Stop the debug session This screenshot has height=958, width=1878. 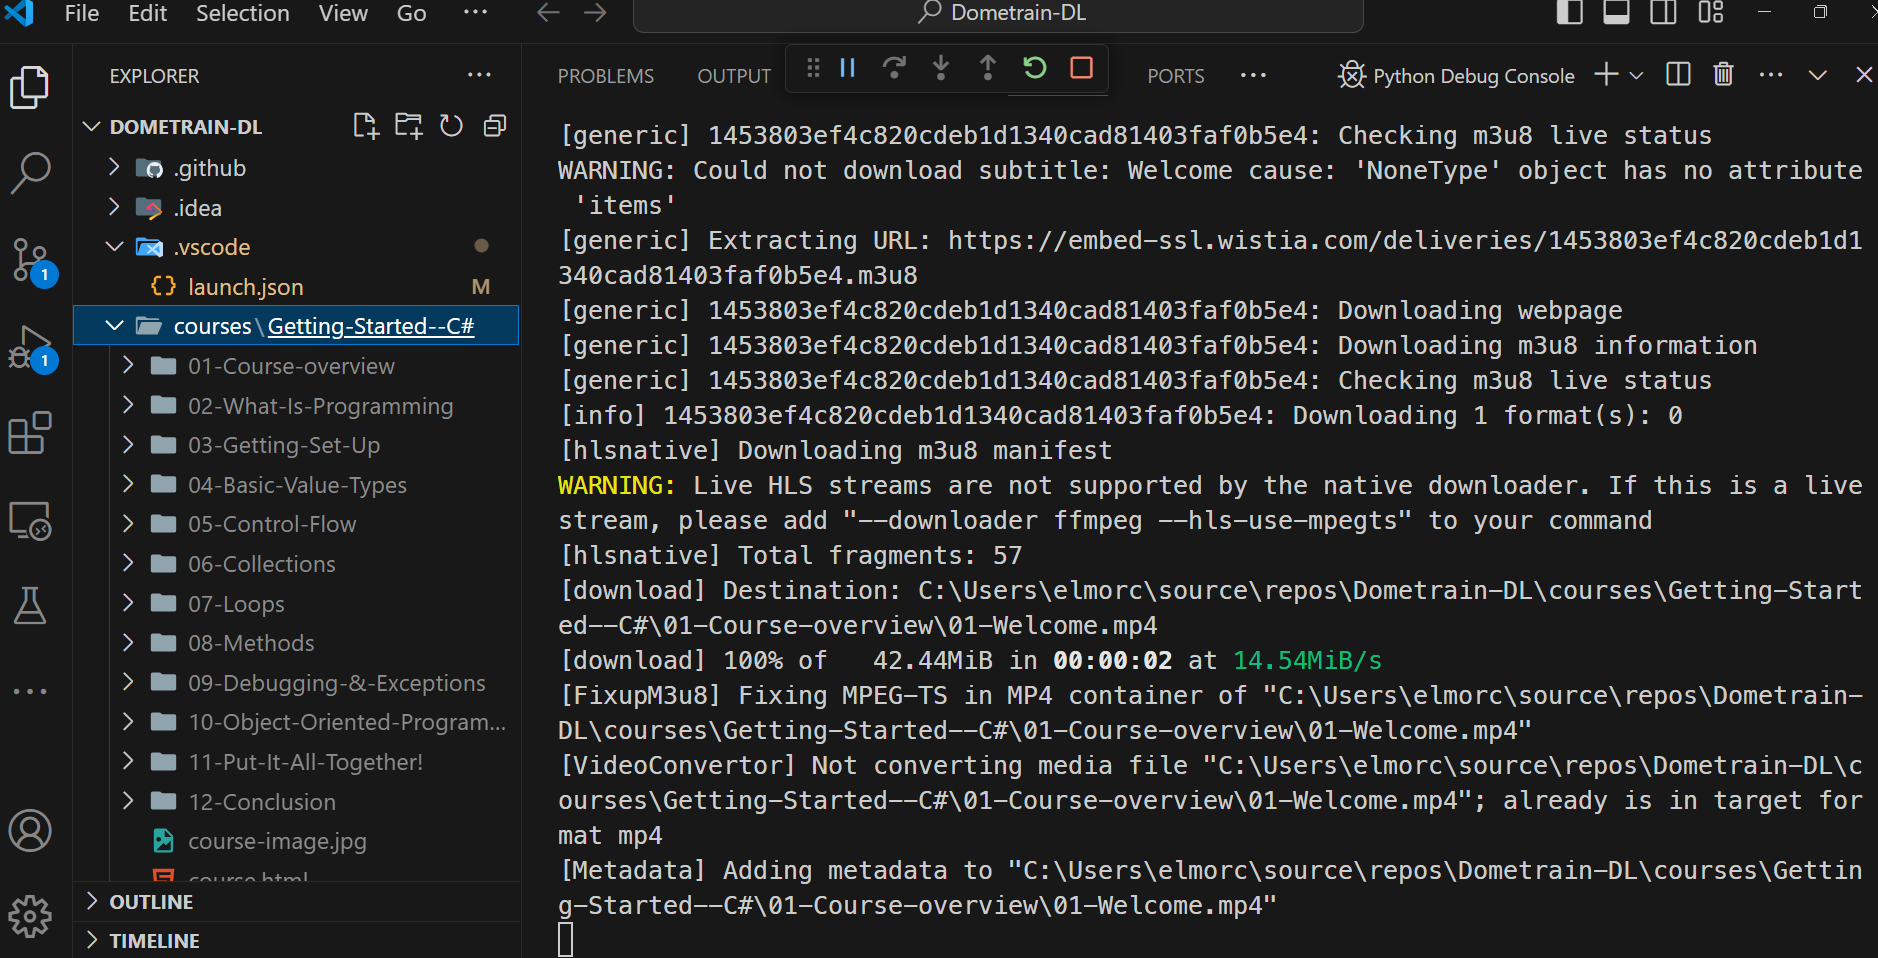click(1081, 68)
